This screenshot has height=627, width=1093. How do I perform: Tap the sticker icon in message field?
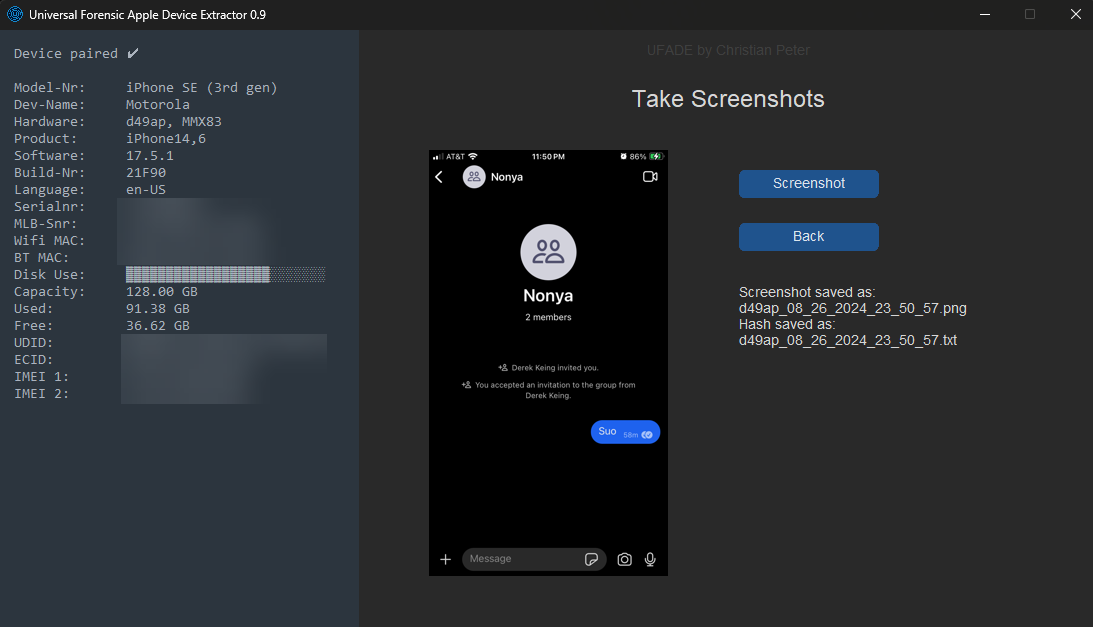point(591,559)
